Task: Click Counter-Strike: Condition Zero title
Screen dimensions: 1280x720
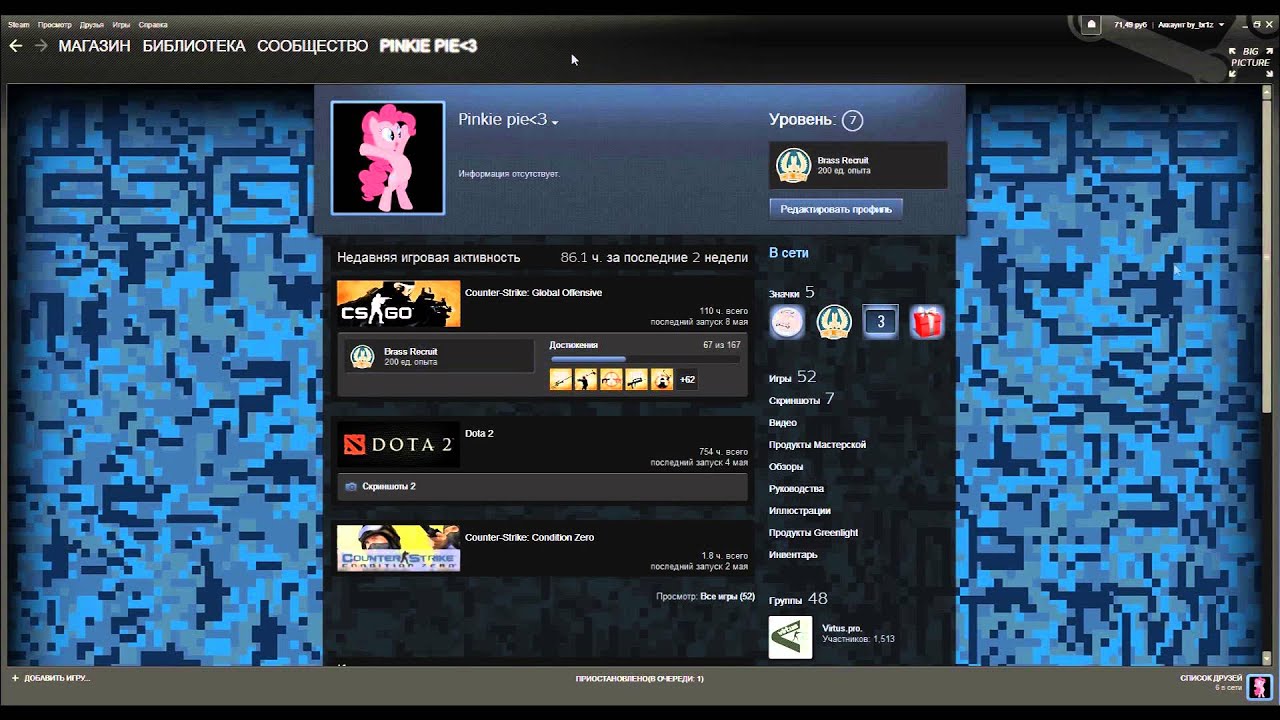Action: 529,538
